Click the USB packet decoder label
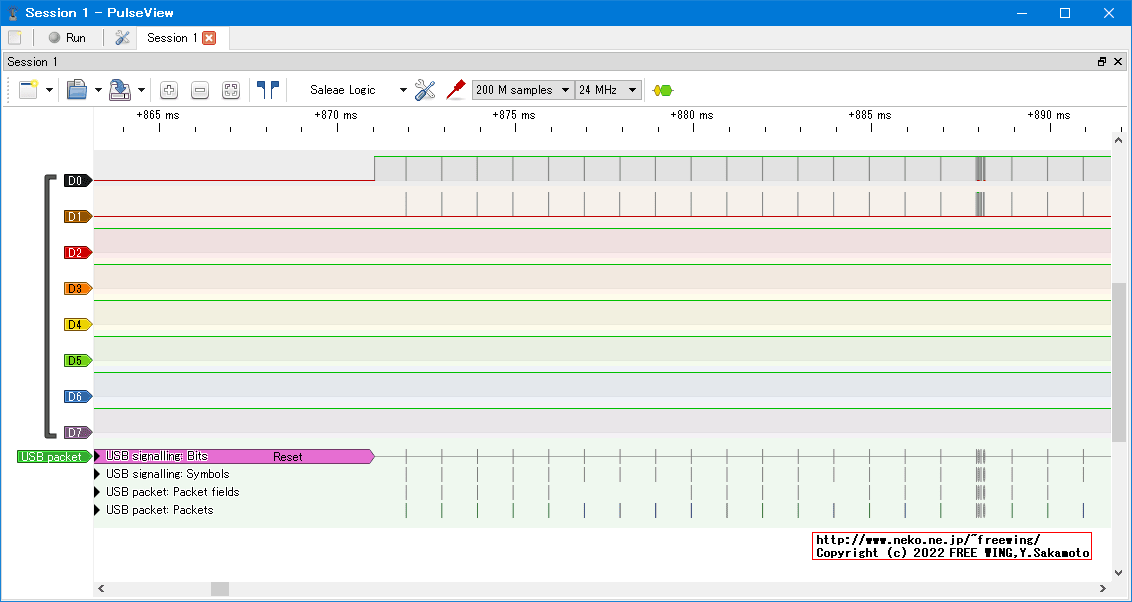Image resolution: width=1132 pixels, height=602 pixels. tap(52, 457)
